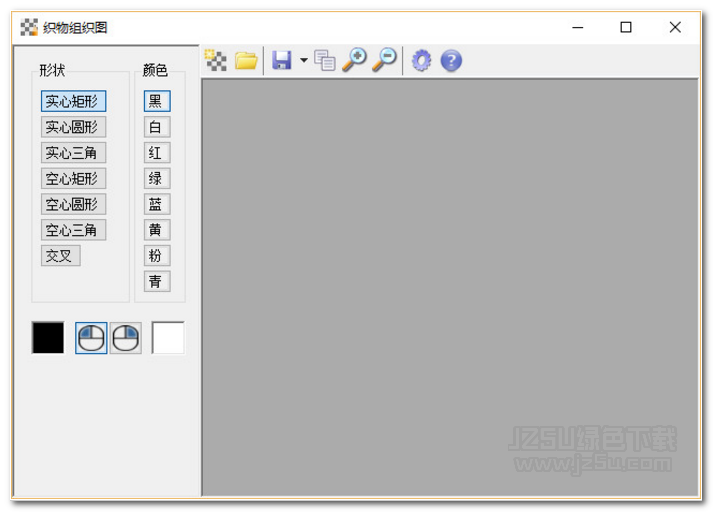Screen dimensions: 713x512
Task: Choose the 蓝 color button
Action: [x=157, y=204]
